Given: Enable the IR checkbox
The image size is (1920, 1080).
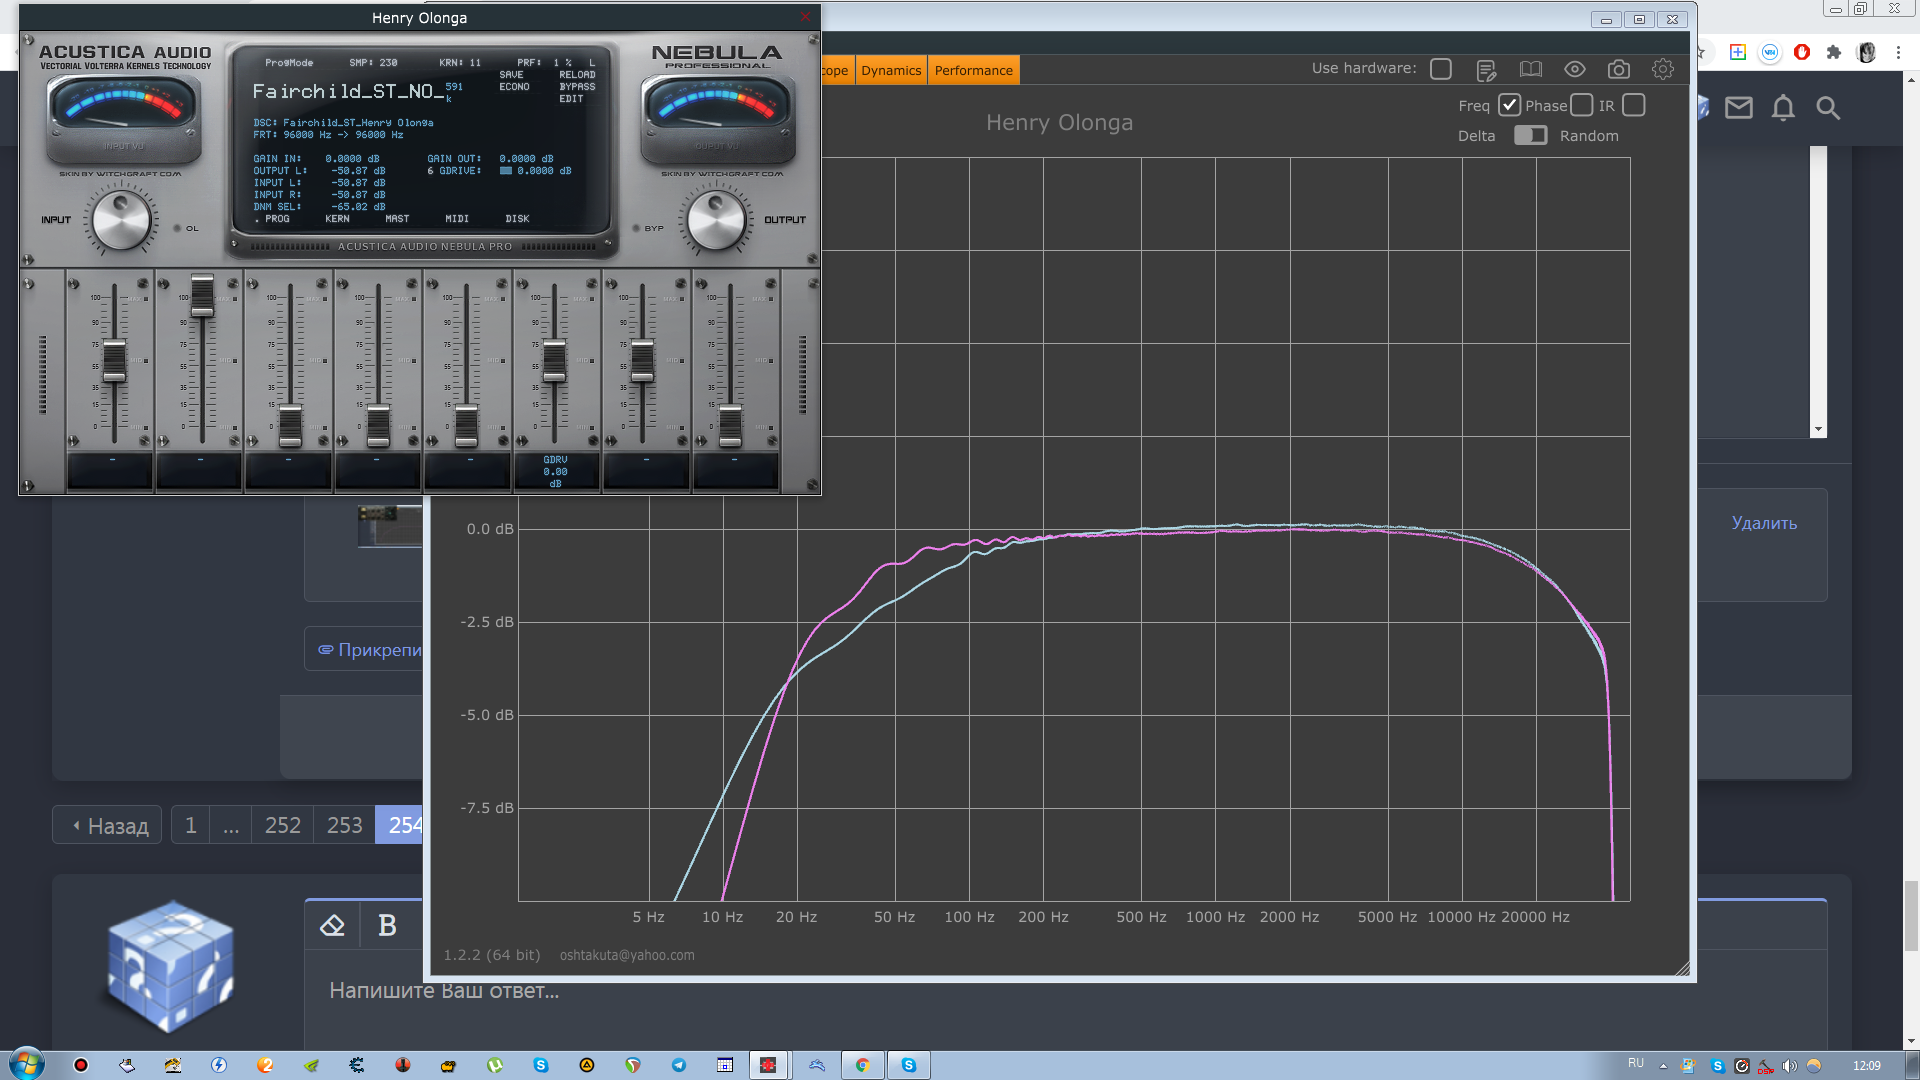Looking at the screenshot, I should pos(1634,105).
